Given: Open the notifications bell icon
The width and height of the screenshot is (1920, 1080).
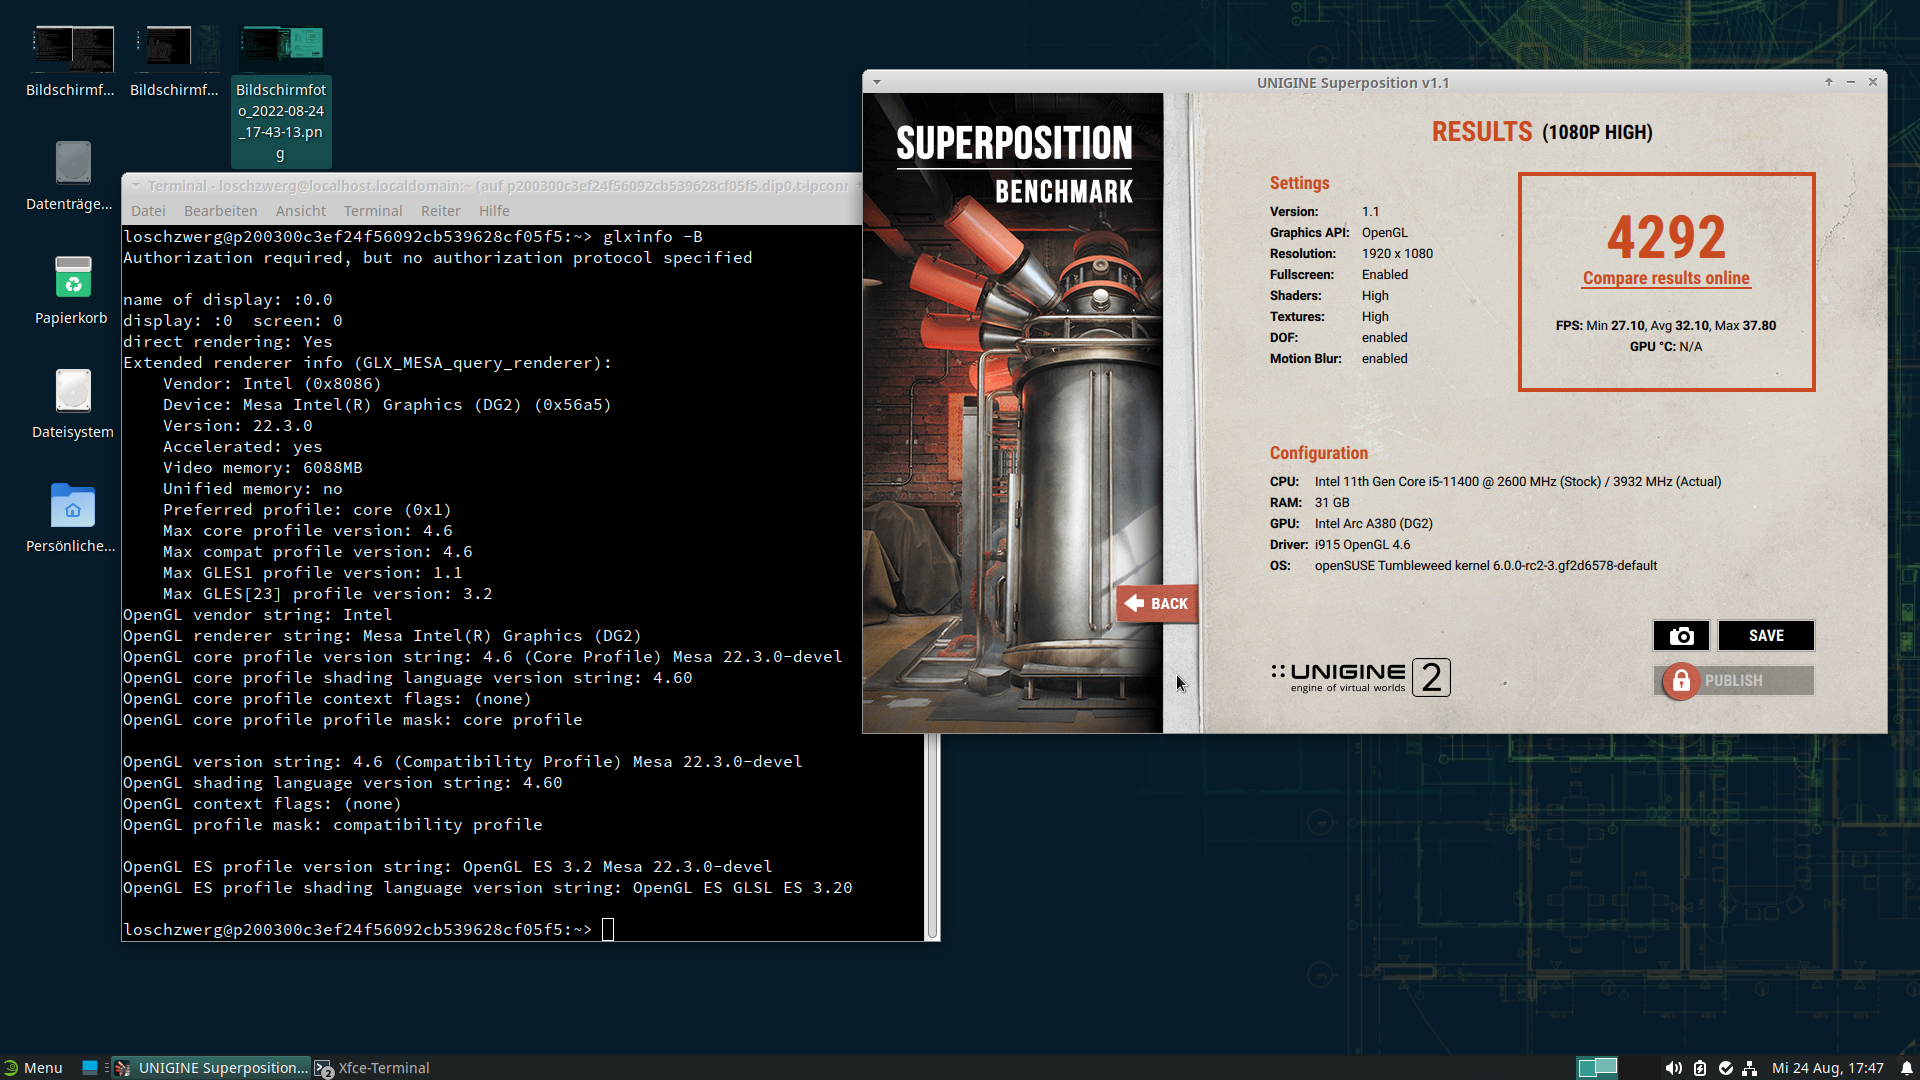Looking at the screenshot, I should click(1906, 1068).
